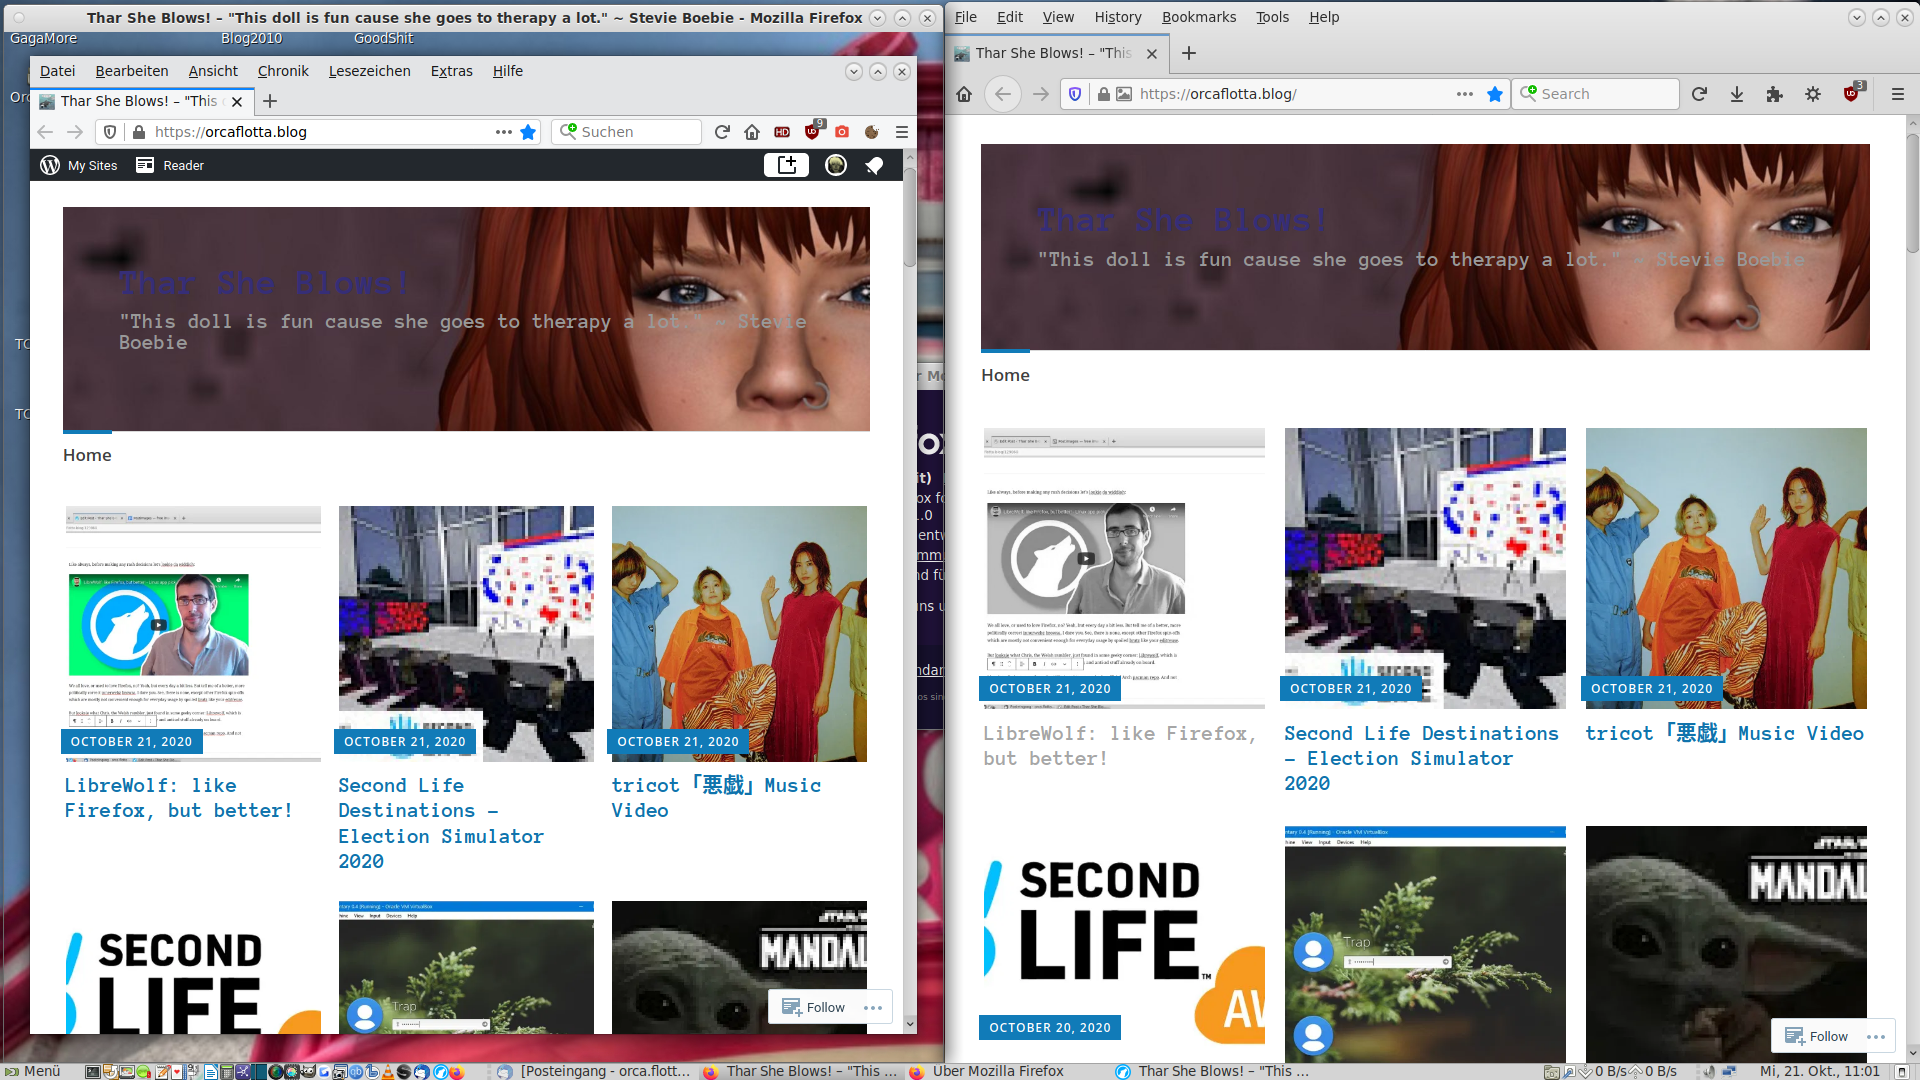1920x1080 pixels.
Task: Click the Follow button in the left window
Action: point(814,1007)
